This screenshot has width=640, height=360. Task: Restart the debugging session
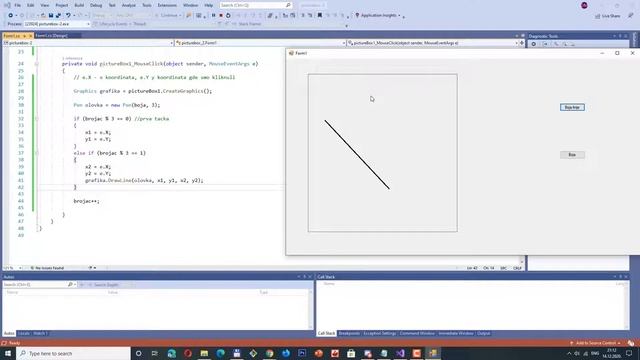tap(228, 16)
